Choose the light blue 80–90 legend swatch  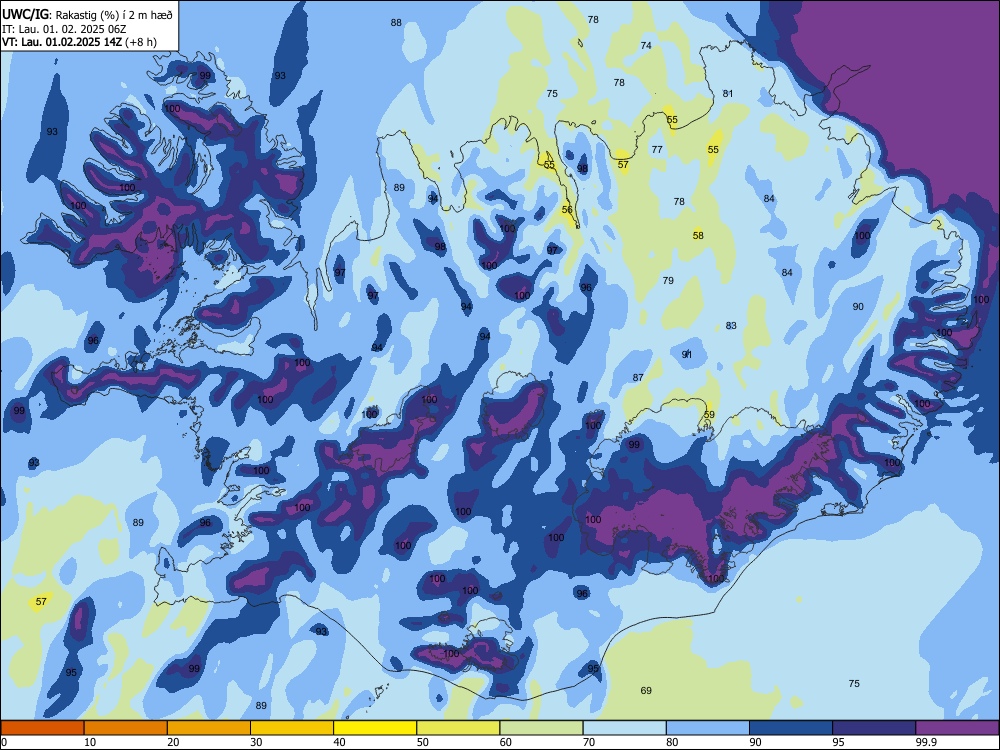(708, 728)
